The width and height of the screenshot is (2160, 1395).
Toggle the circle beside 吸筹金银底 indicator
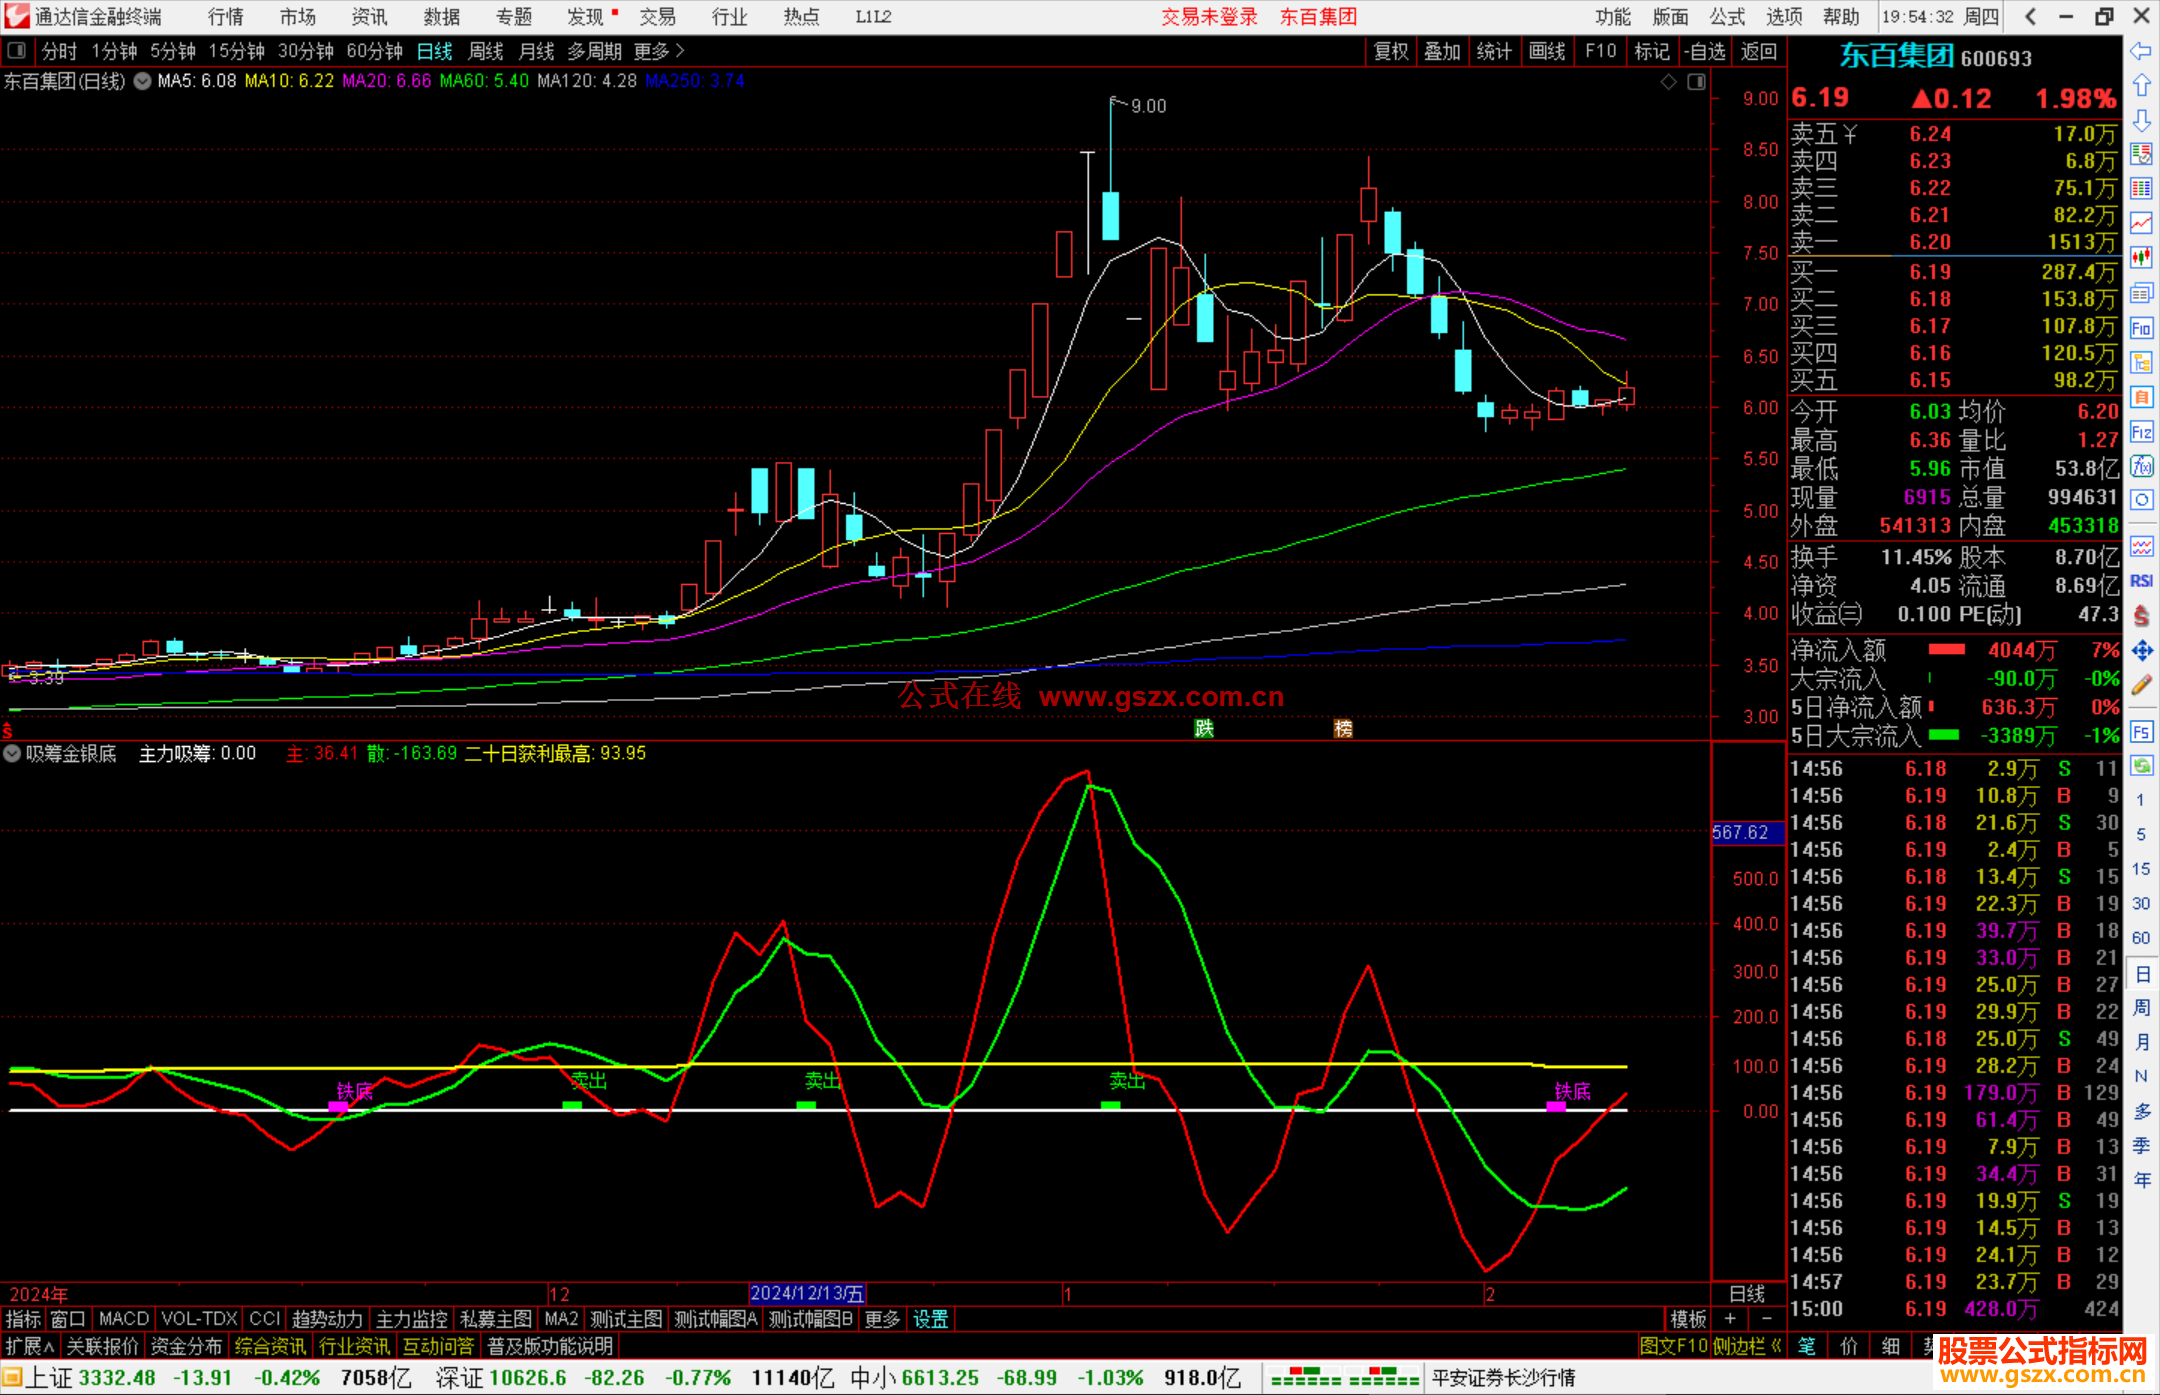tap(12, 753)
